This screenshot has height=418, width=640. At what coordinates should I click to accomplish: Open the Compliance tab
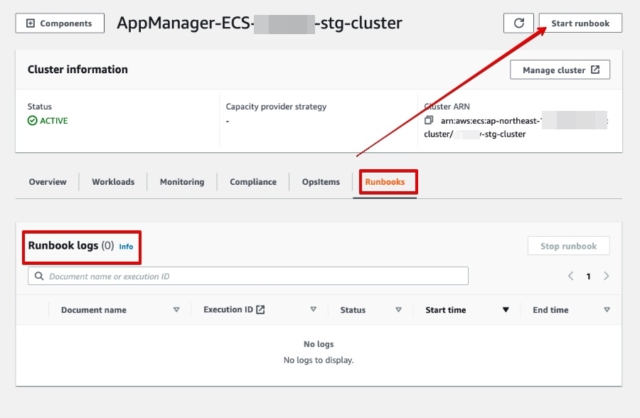253,182
